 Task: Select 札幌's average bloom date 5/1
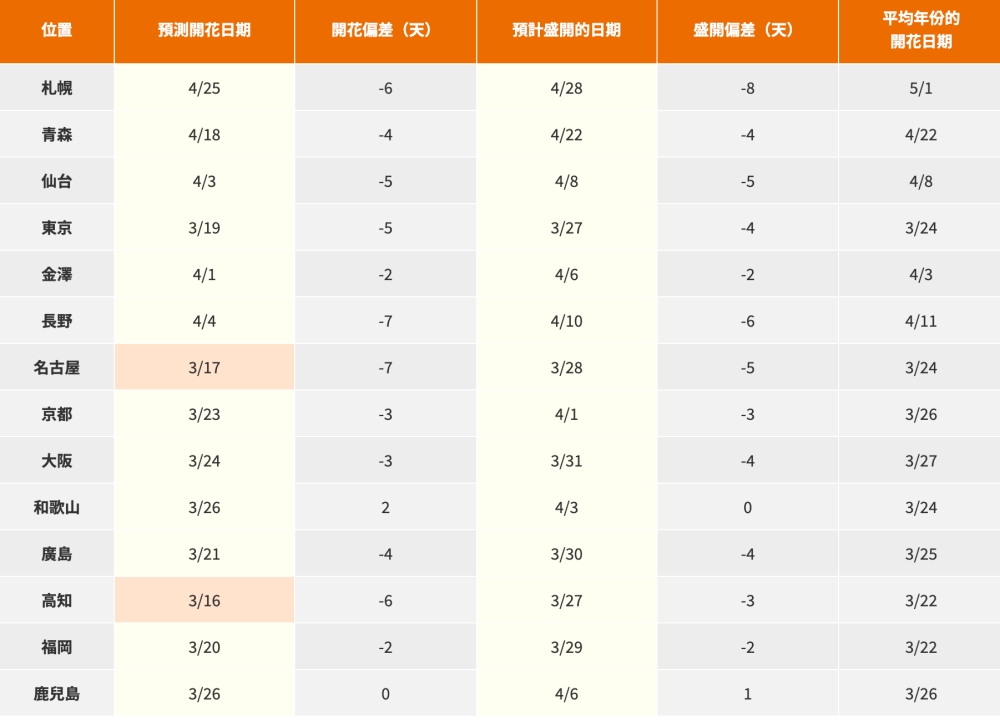coord(920,87)
